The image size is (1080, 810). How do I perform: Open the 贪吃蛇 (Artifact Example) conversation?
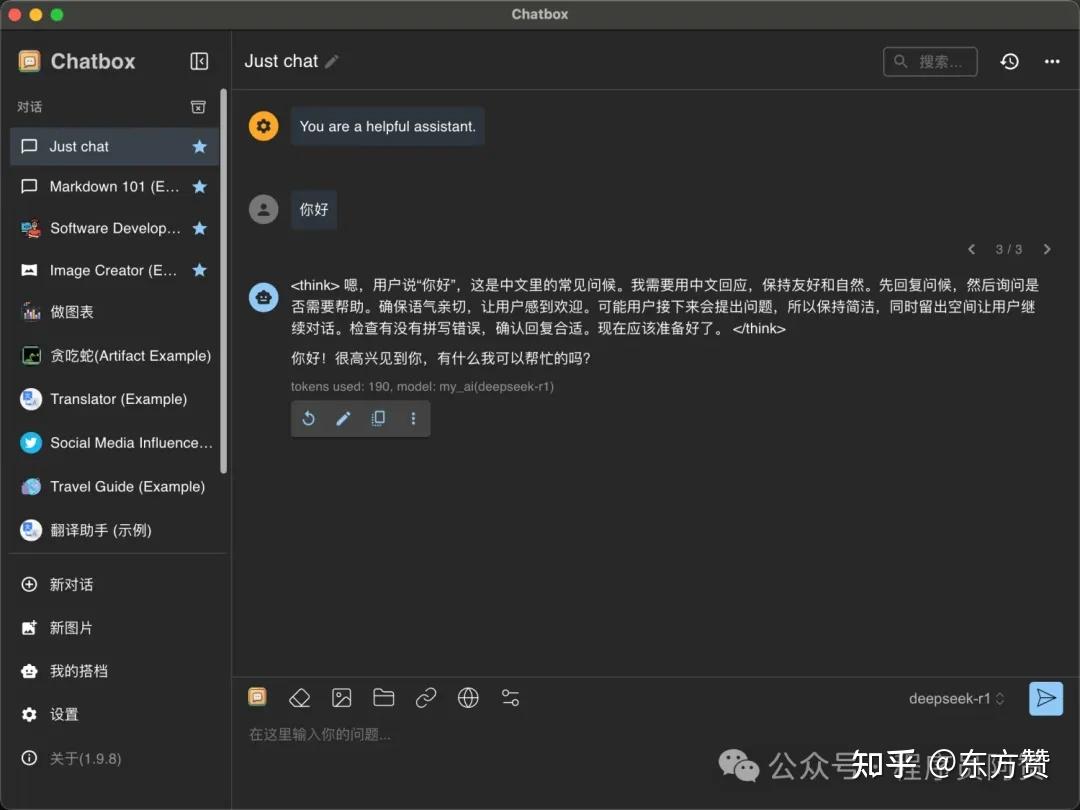[x=114, y=355]
